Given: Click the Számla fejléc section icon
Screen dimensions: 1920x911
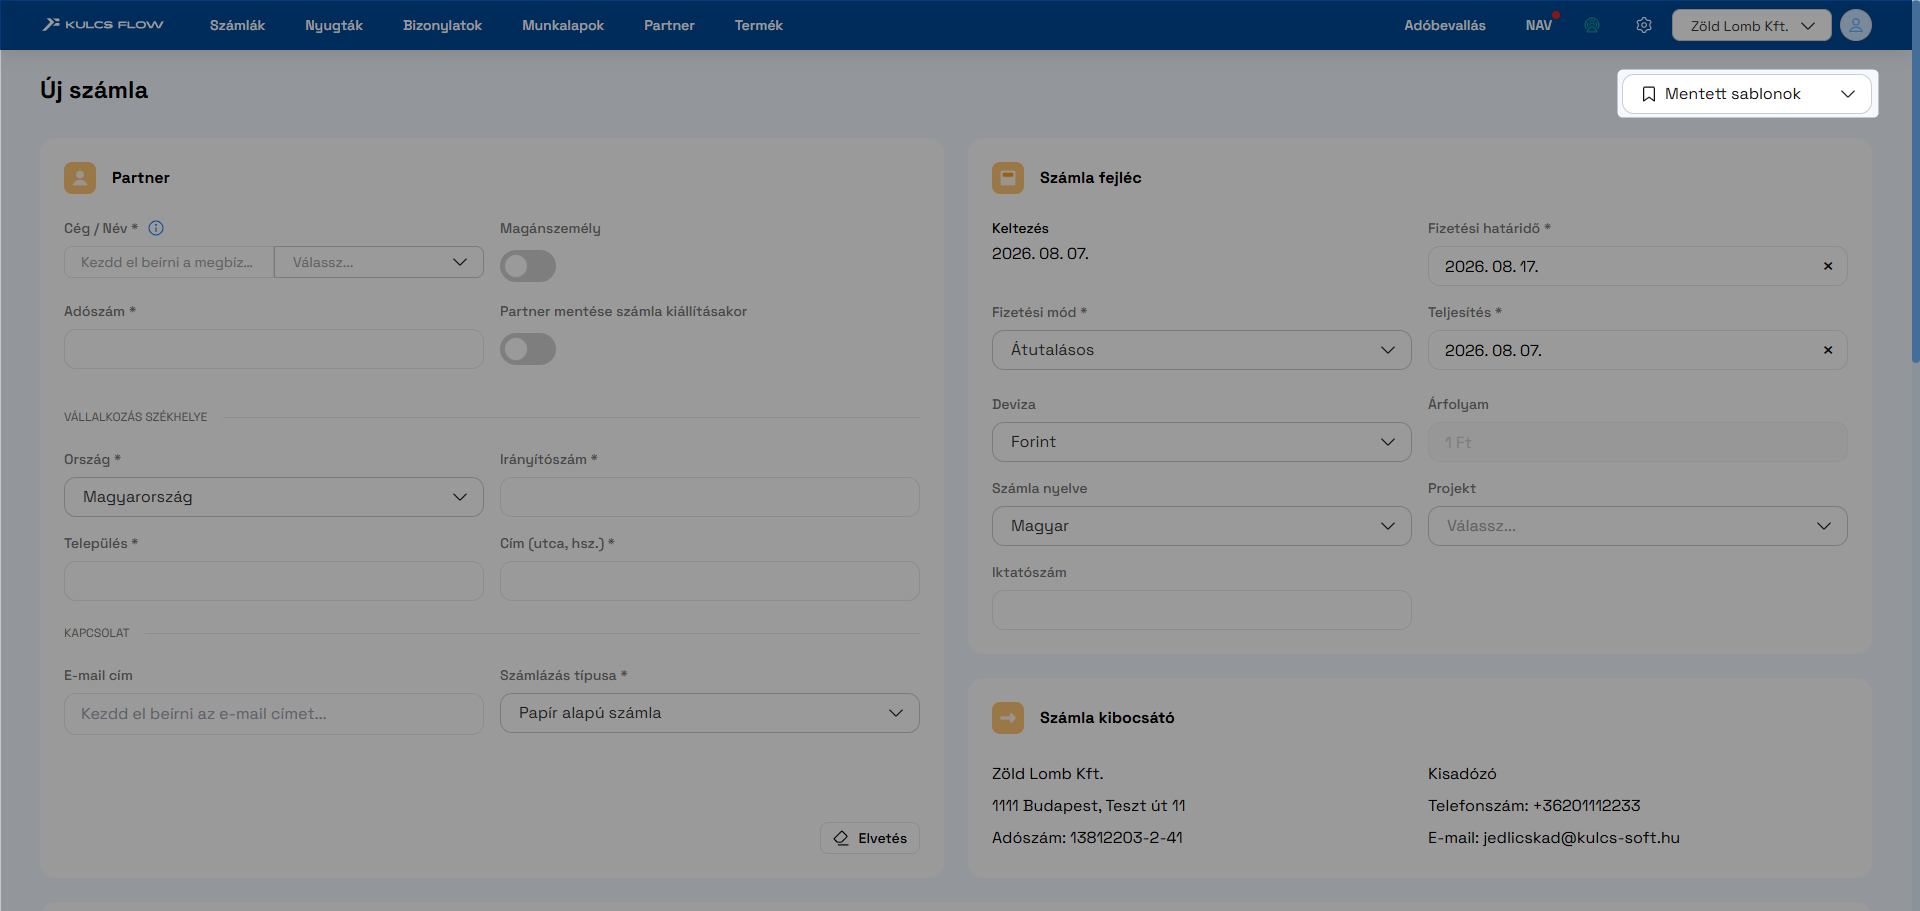Looking at the screenshot, I should [1008, 178].
